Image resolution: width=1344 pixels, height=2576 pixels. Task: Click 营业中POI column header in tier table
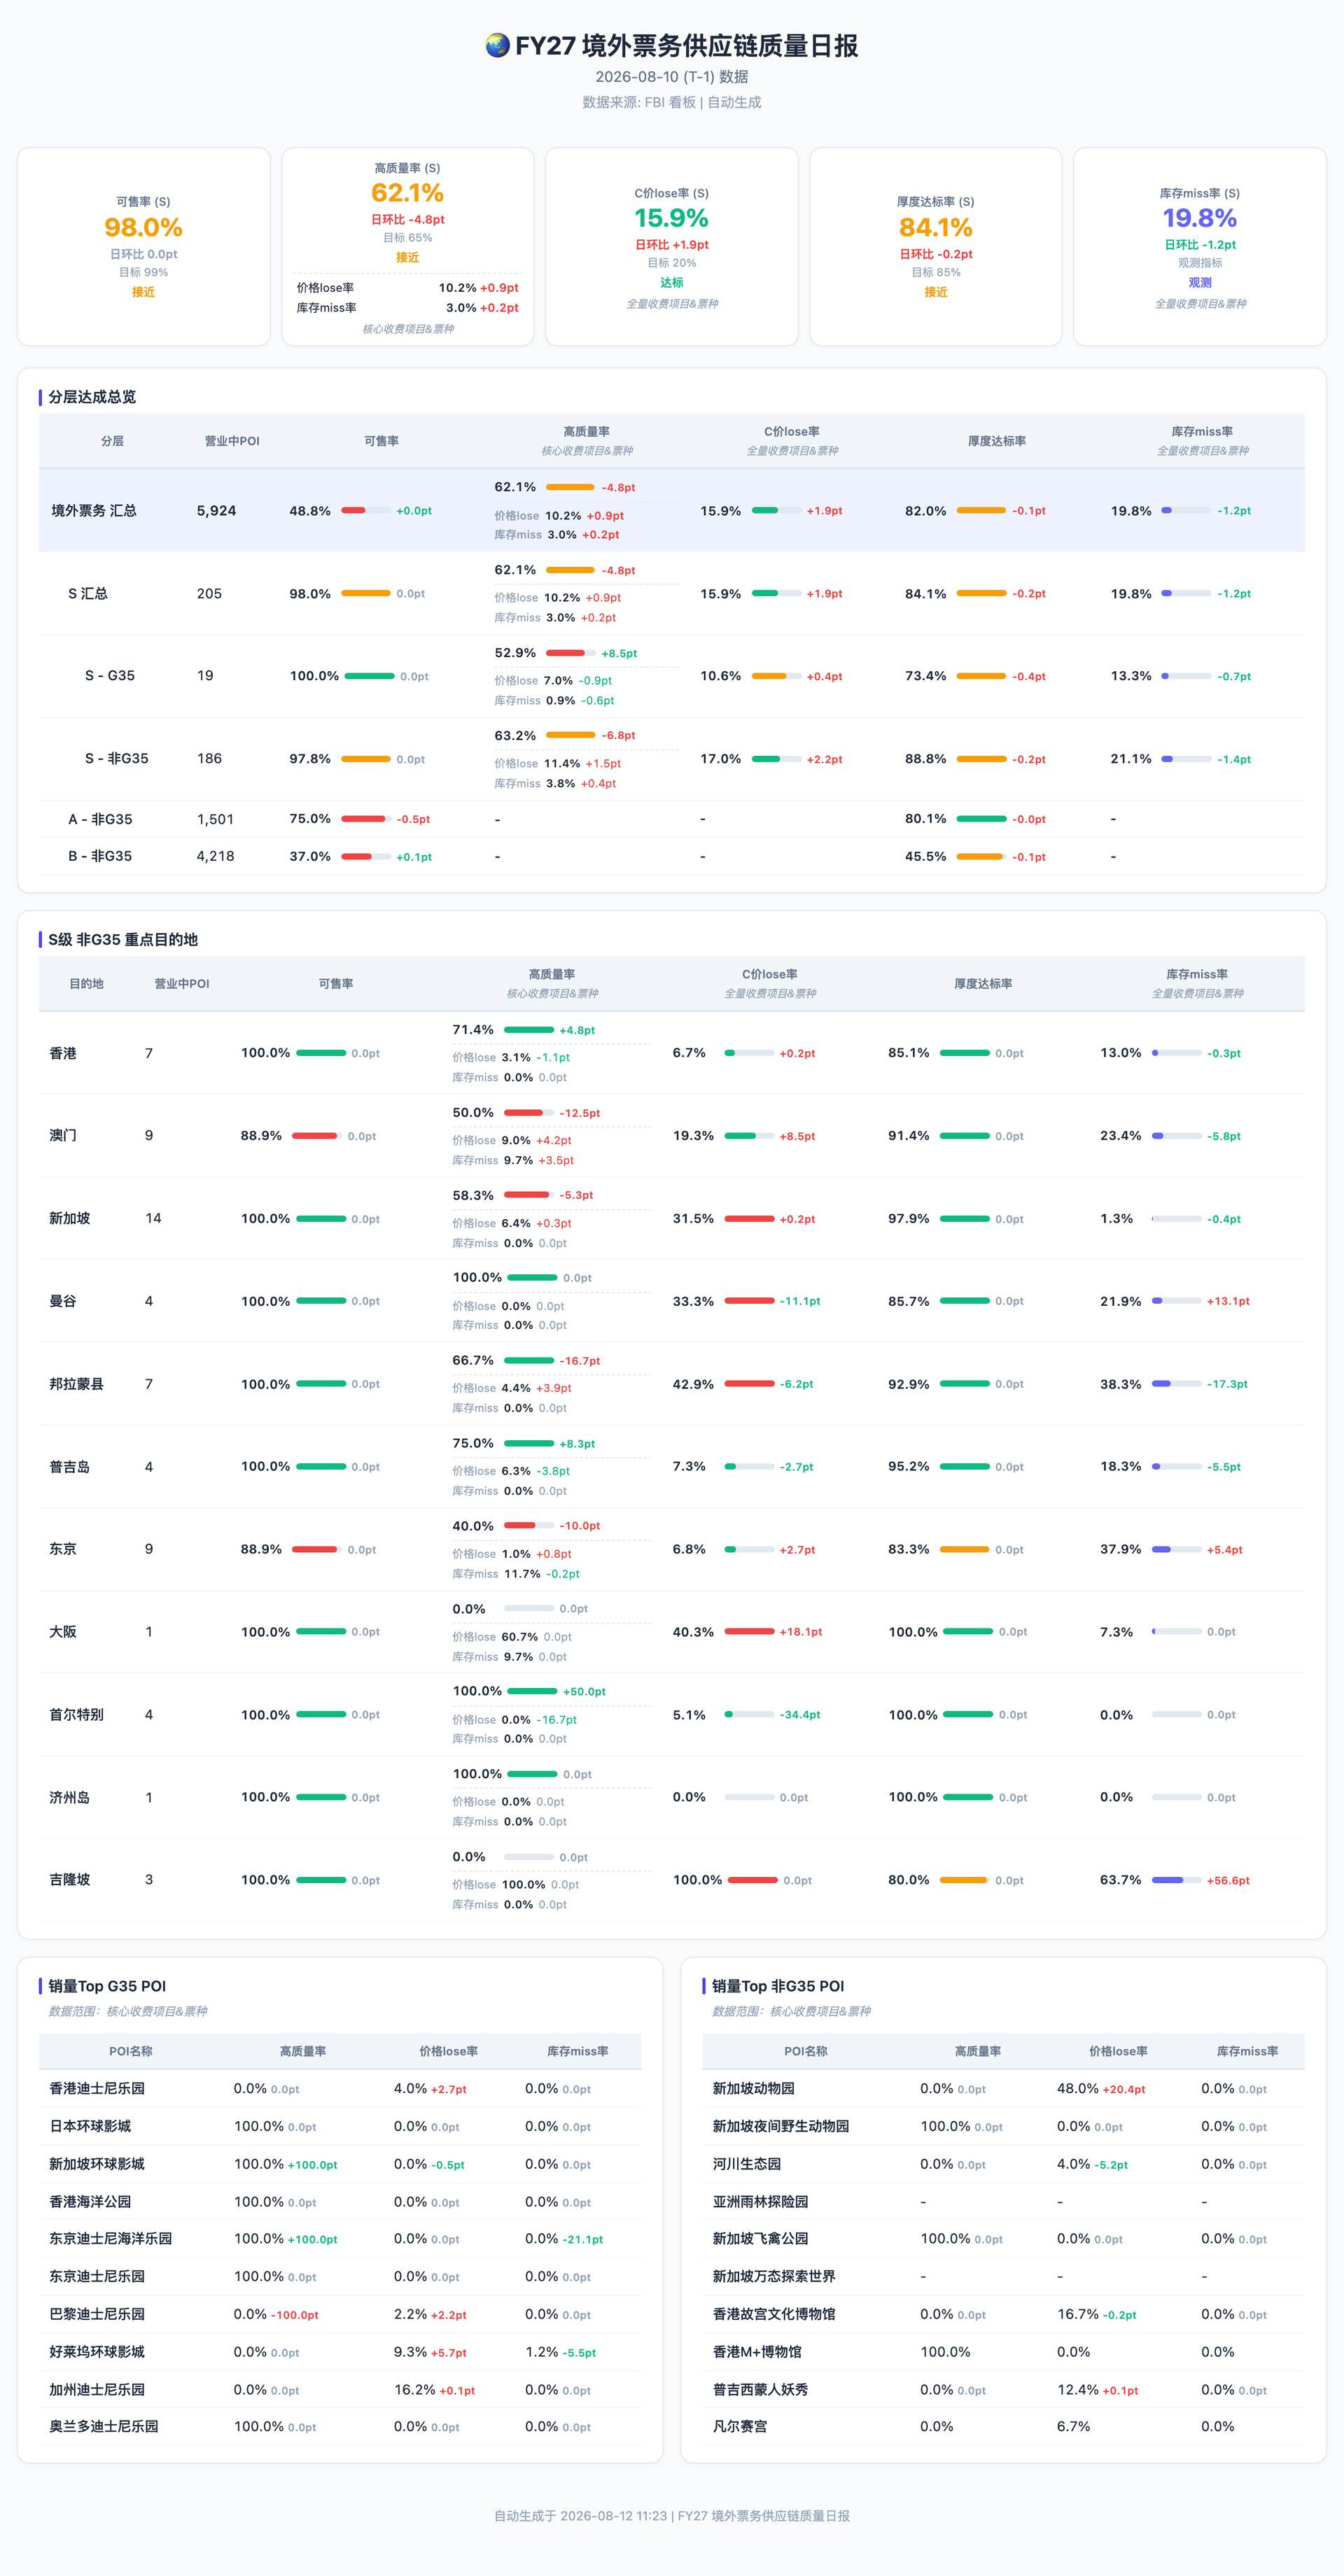tap(232, 441)
